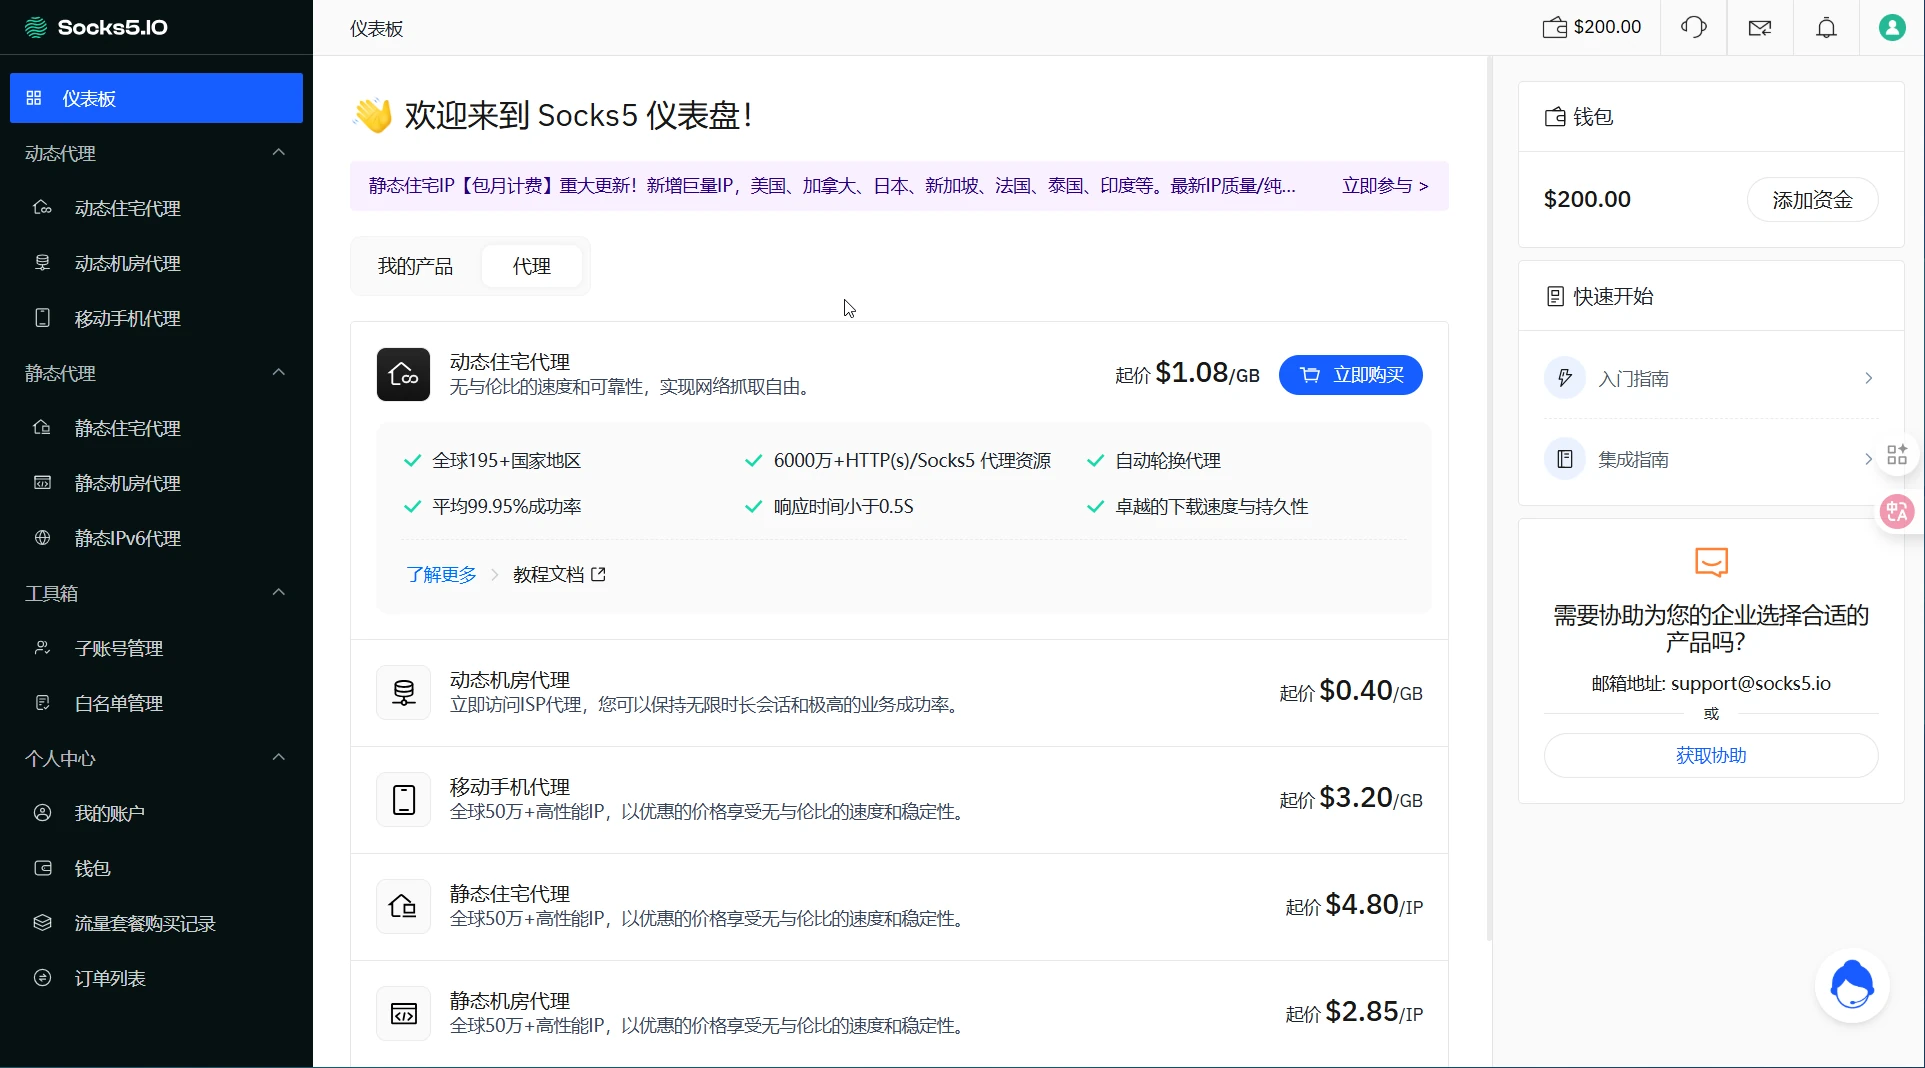Click the 订单列表 sidebar icon
This screenshot has width=1925, height=1068.
coord(42,978)
